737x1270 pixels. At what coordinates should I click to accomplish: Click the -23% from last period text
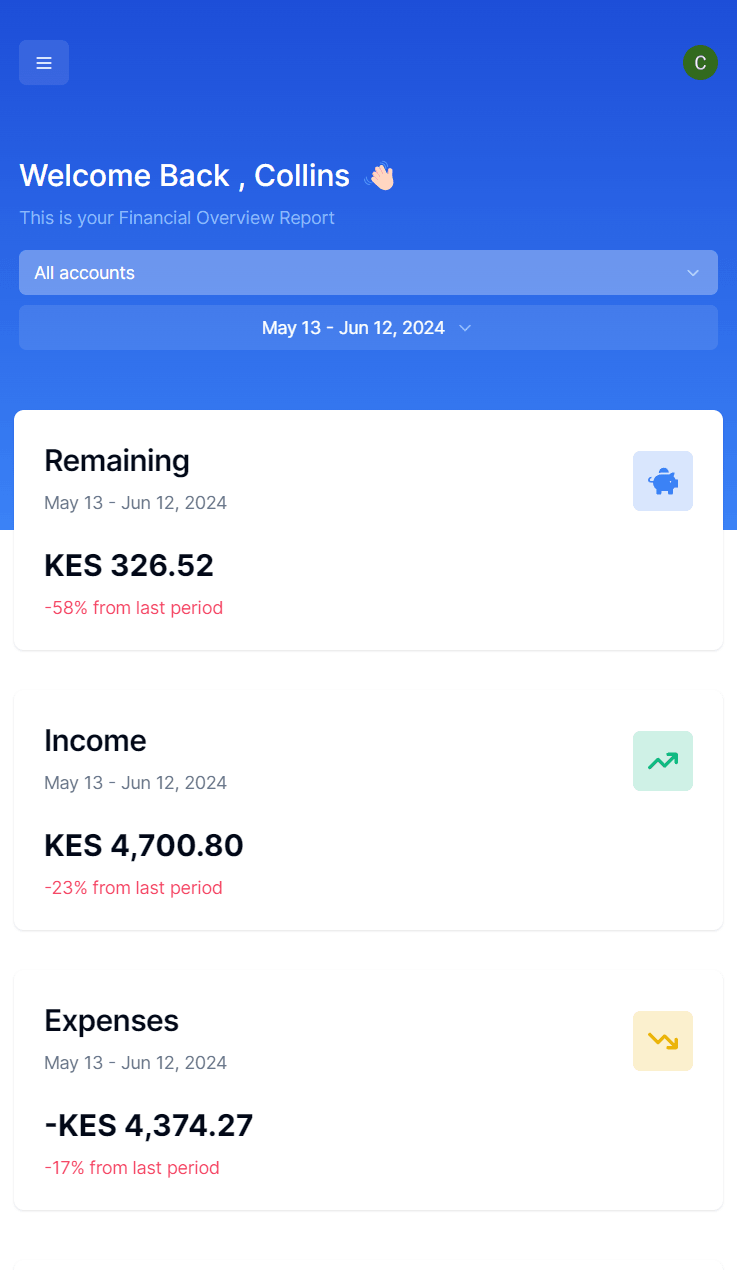[x=133, y=888]
